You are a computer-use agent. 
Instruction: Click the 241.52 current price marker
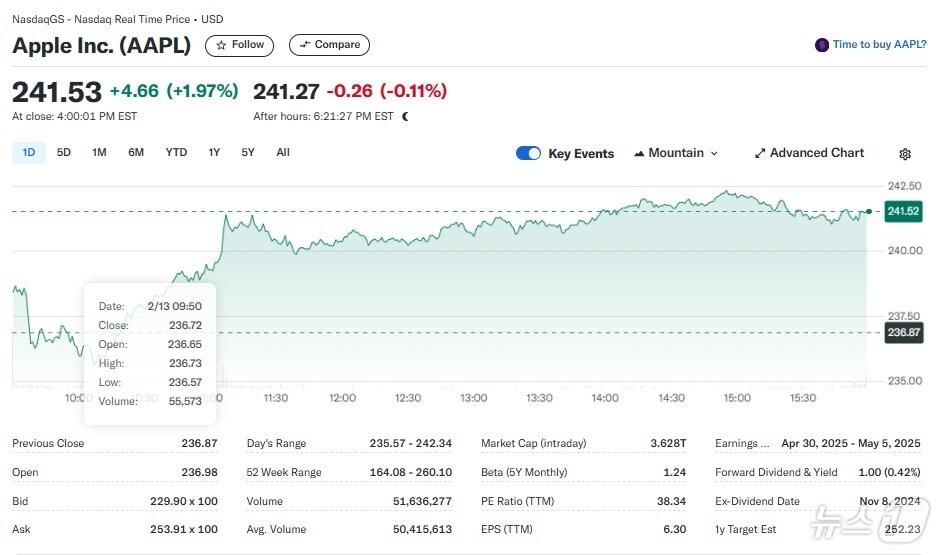(x=902, y=211)
